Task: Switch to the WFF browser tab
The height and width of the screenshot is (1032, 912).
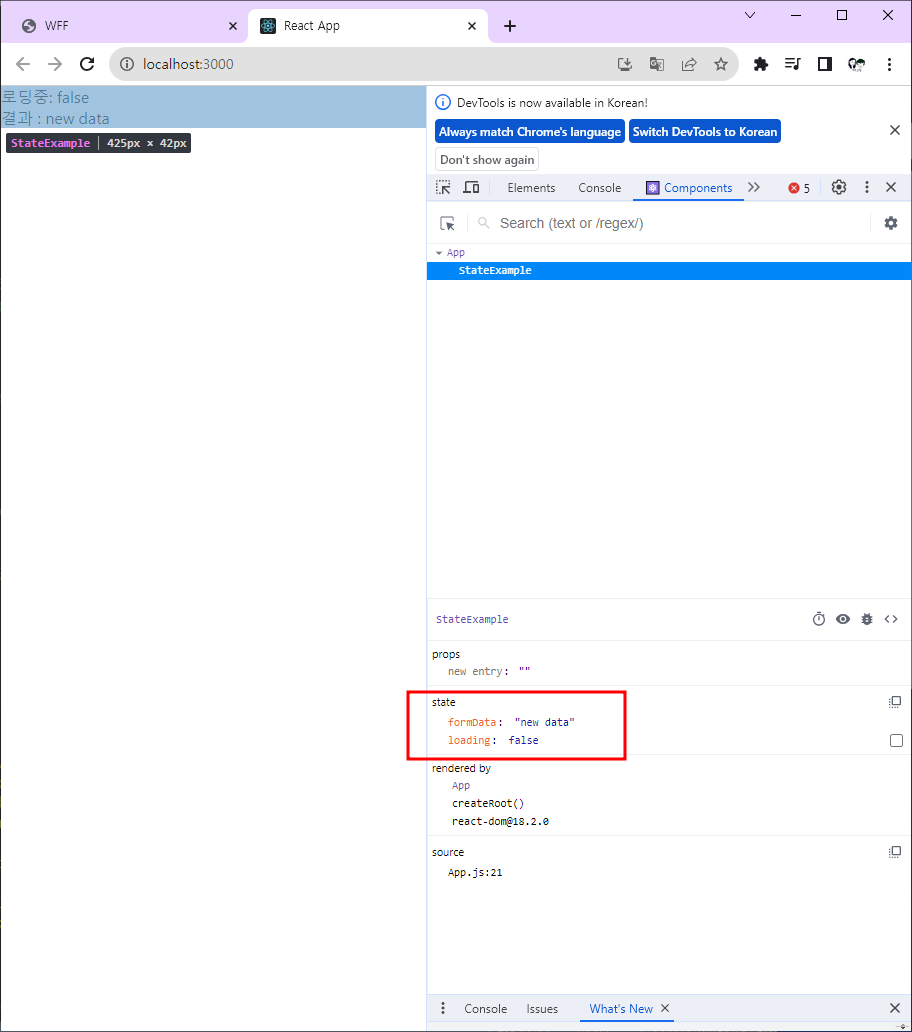Action: (x=123, y=26)
